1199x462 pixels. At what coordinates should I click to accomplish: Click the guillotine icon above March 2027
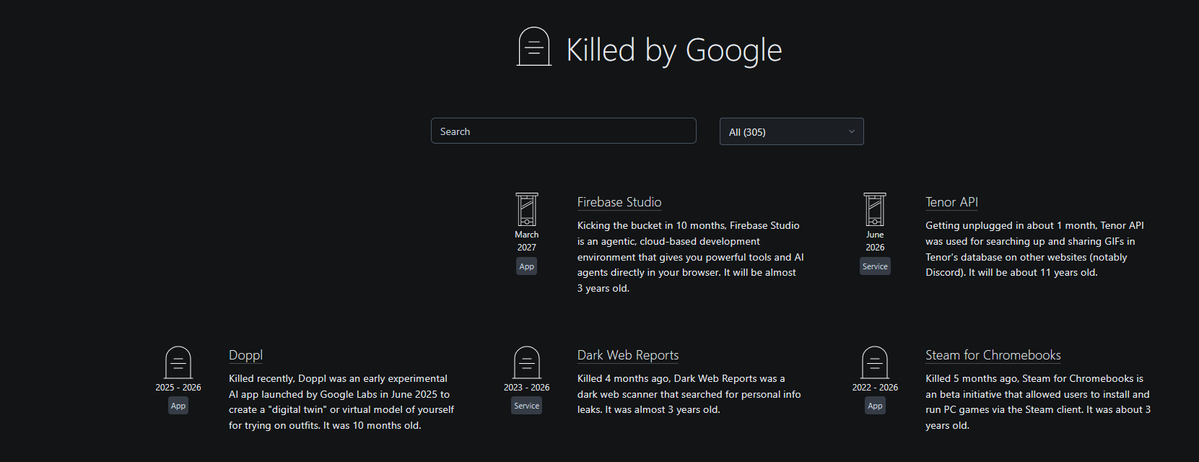(526, 208)
